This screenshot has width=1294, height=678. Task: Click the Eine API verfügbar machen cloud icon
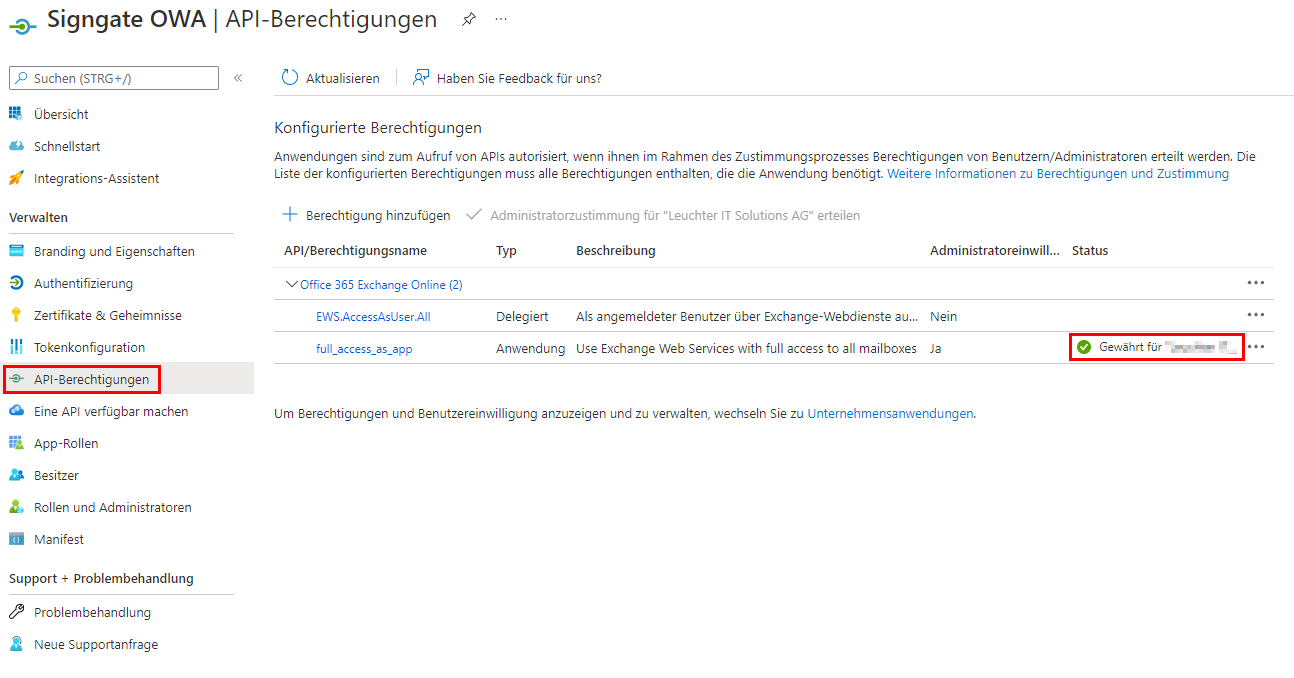click(x=16, y=411)
